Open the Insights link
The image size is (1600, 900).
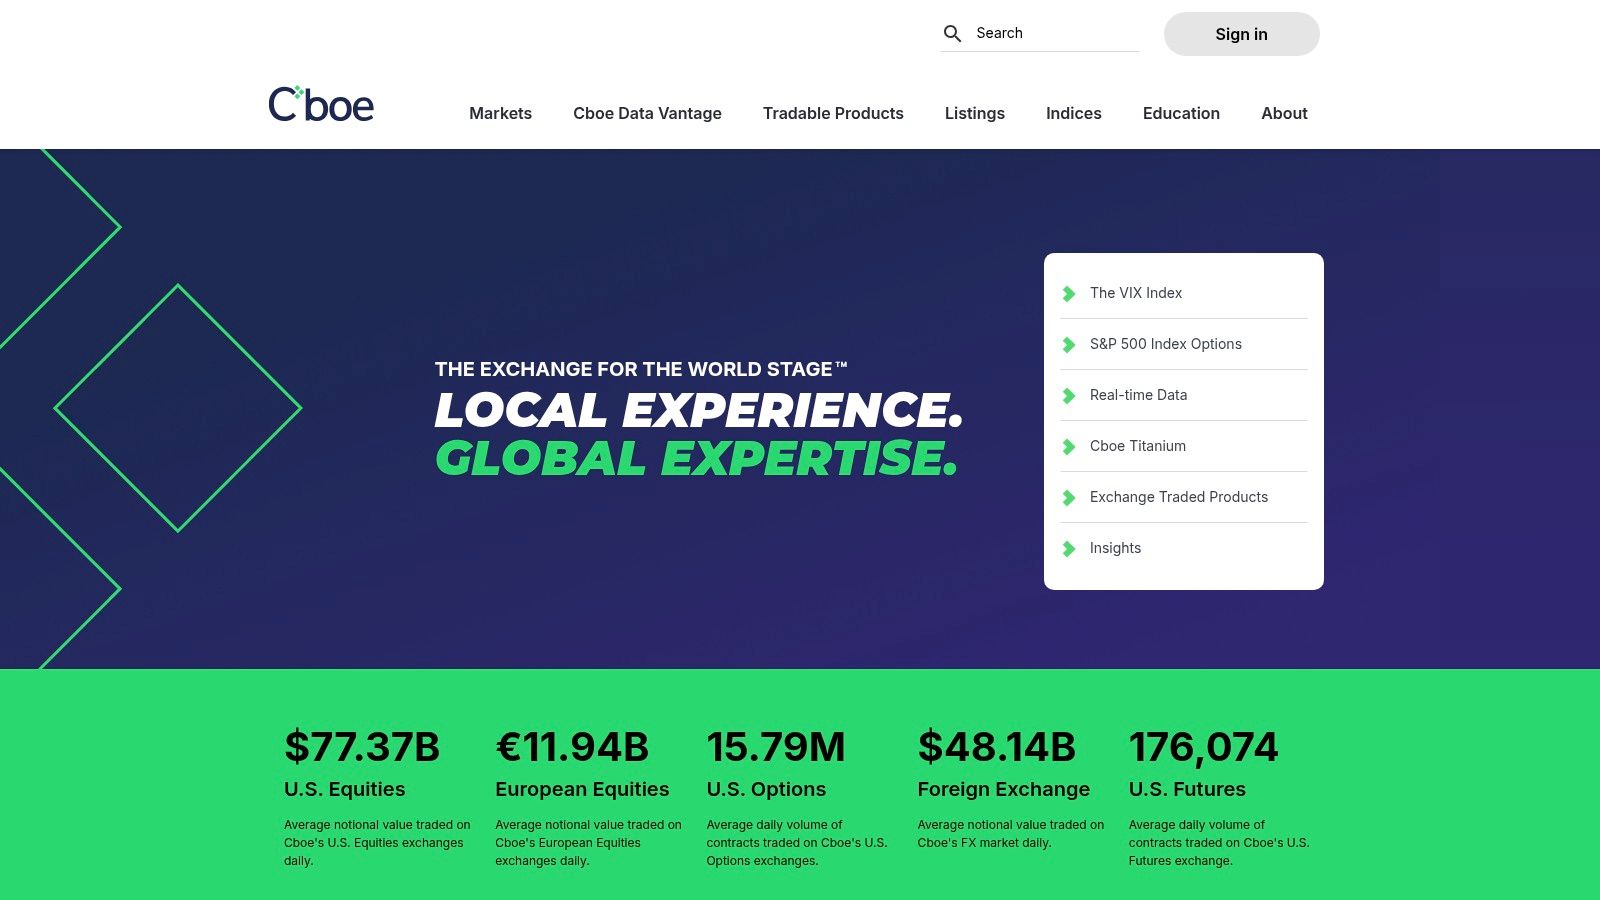pos(1115,548)
